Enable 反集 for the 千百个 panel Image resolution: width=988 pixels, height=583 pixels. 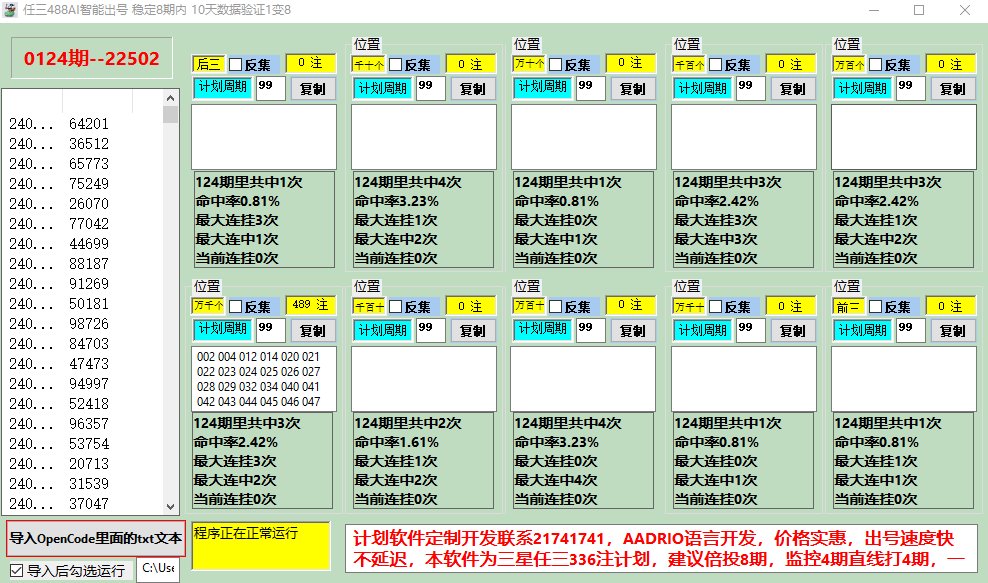pos(716,64)
